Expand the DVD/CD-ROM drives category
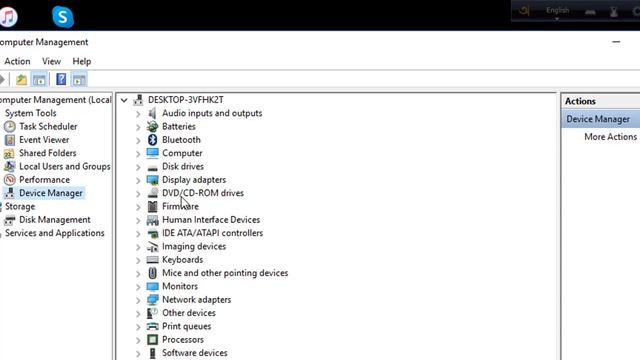This screenshot has height=360, width=640. pos(138,193)
